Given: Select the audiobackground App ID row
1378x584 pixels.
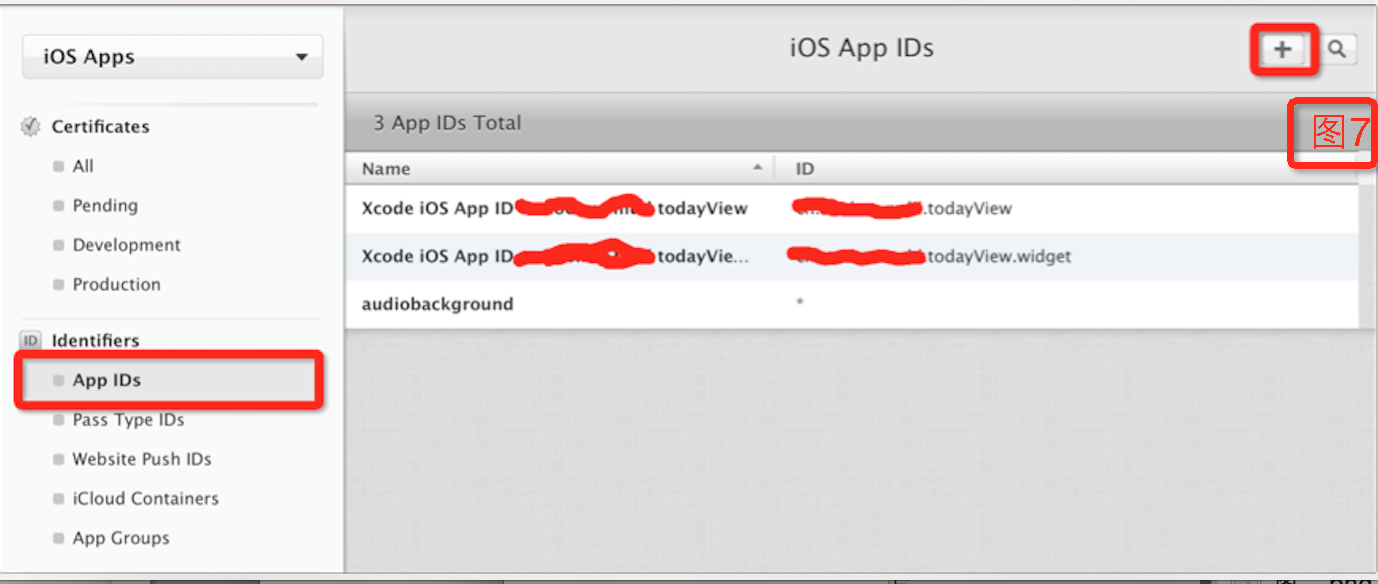Looking at the screenshot, I should click(852, 304).
